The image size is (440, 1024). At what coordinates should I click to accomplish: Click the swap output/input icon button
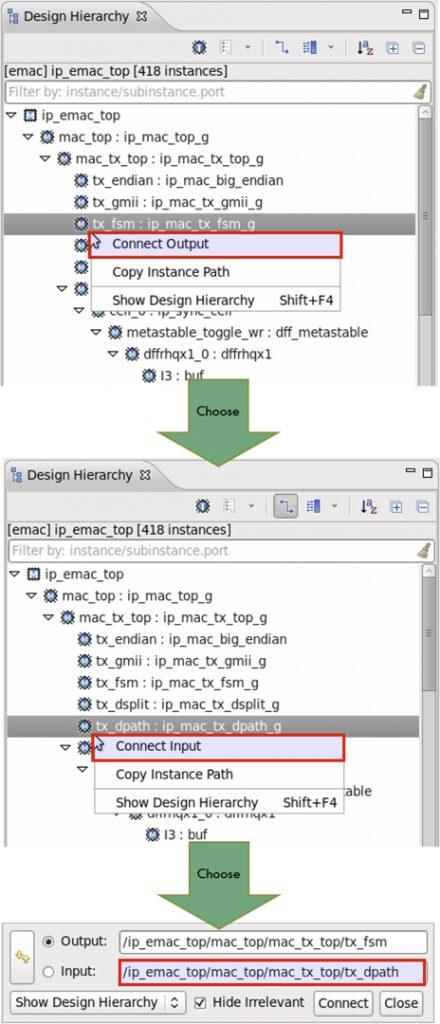tap(22, 957)
